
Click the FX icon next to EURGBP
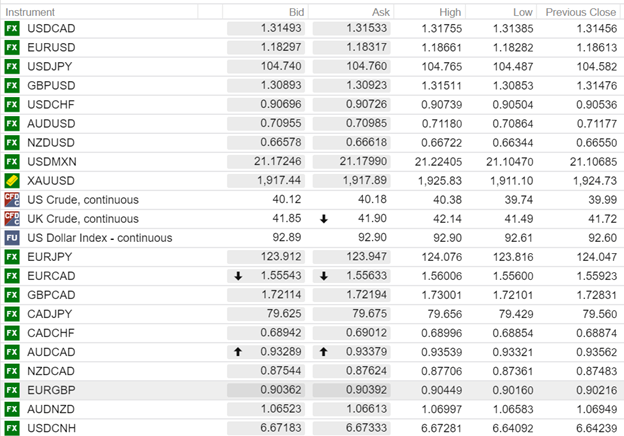coord(12,390)
